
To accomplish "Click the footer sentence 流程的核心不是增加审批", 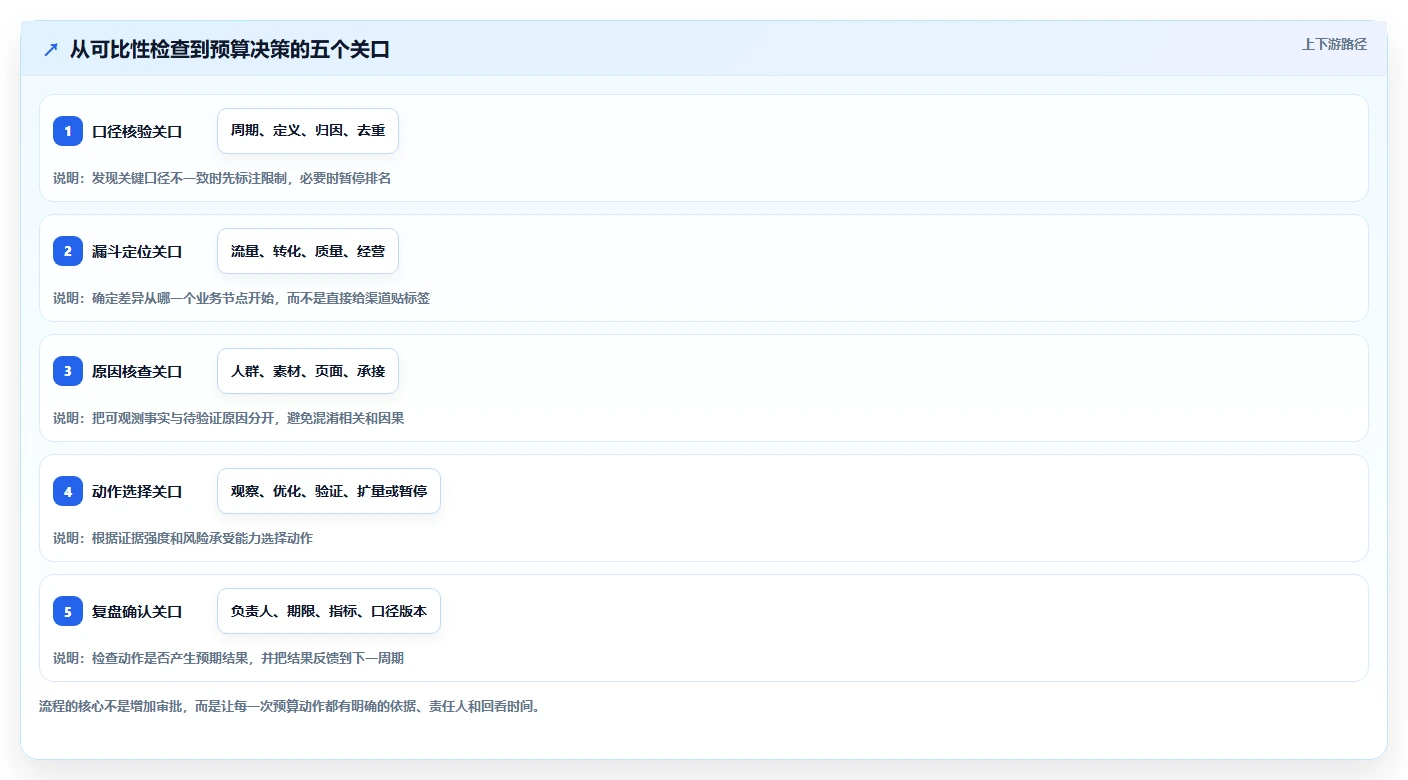I will pyautogui.click(x=289, y=706).
